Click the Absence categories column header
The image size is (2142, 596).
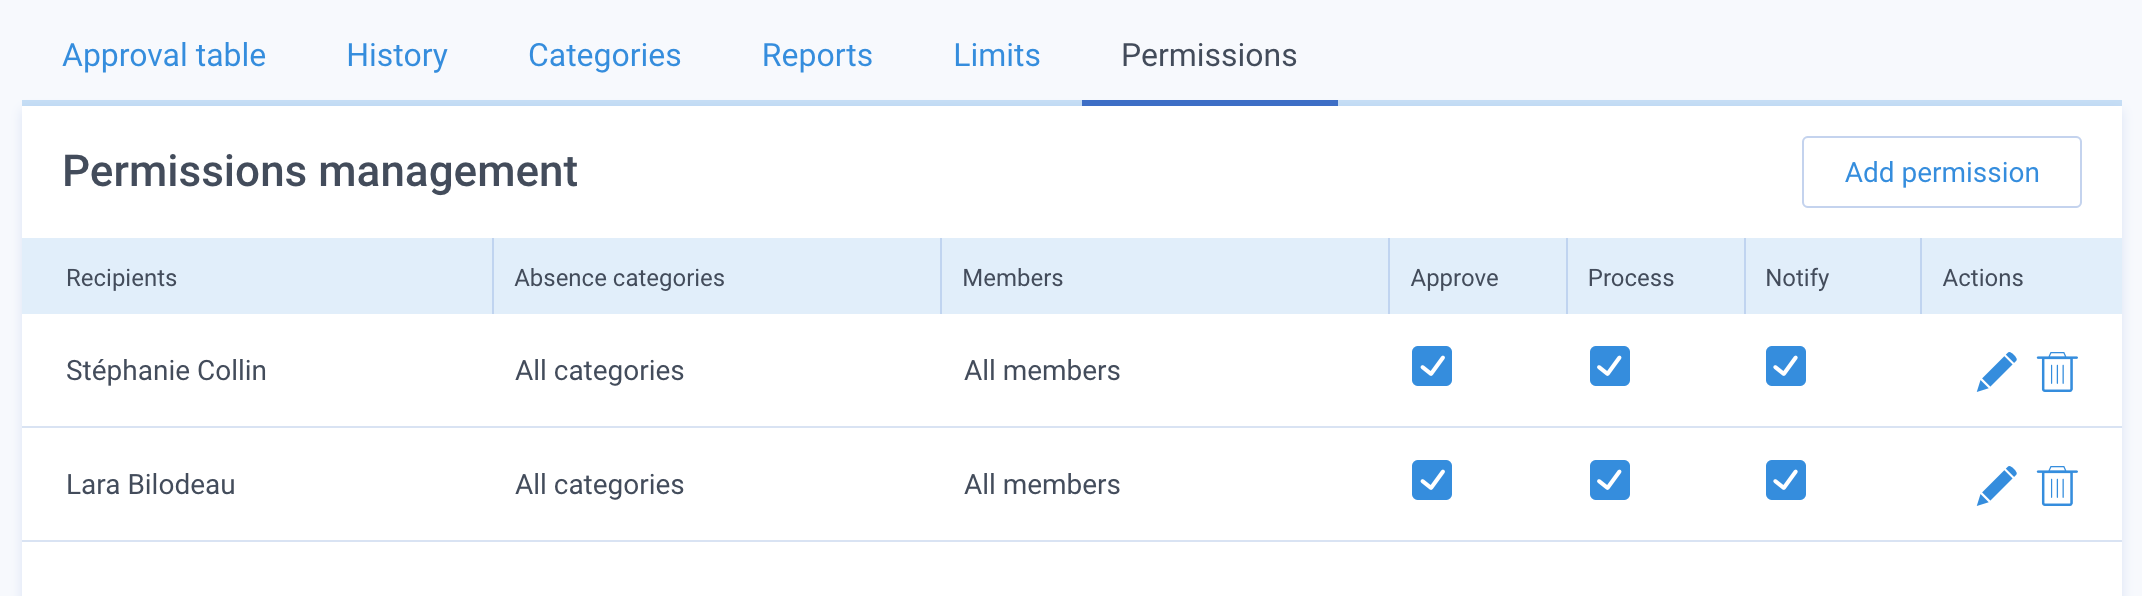tap(619, 278)
